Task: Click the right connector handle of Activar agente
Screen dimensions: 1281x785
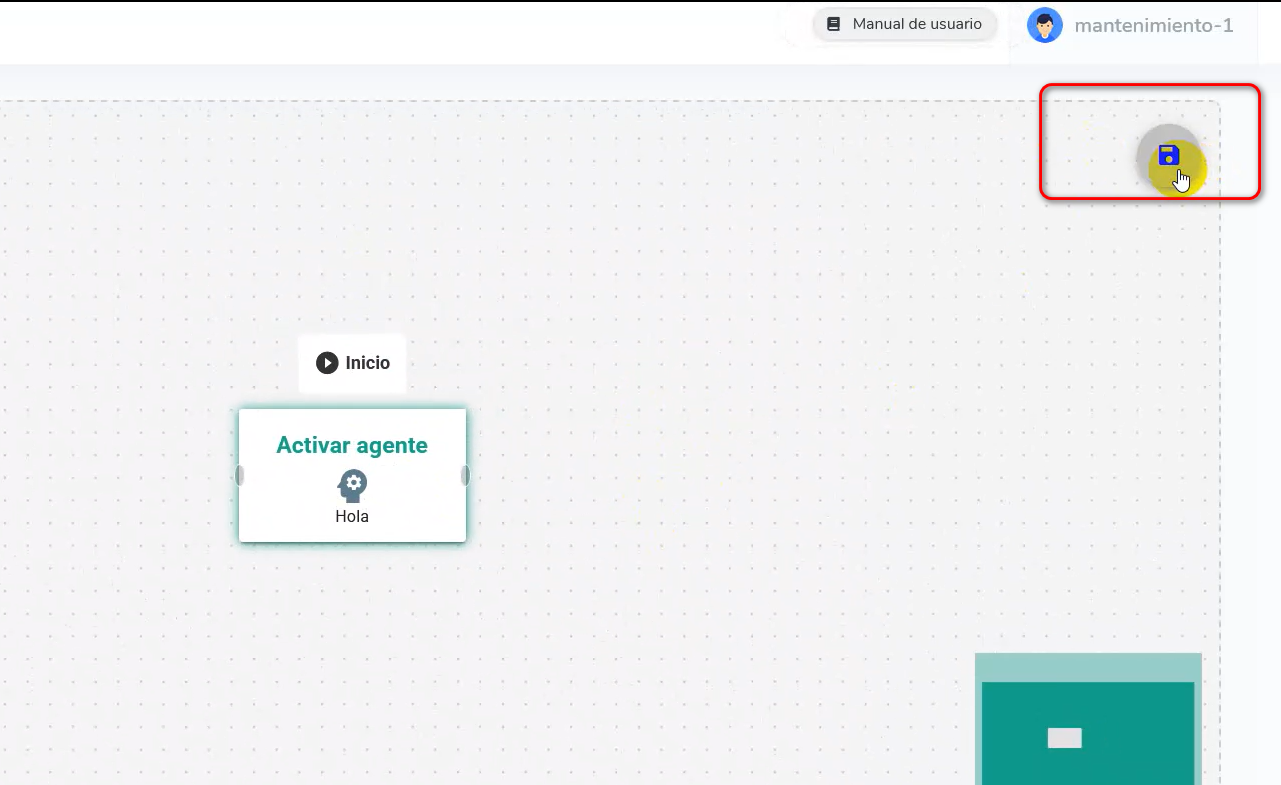Action: (465, 475)
